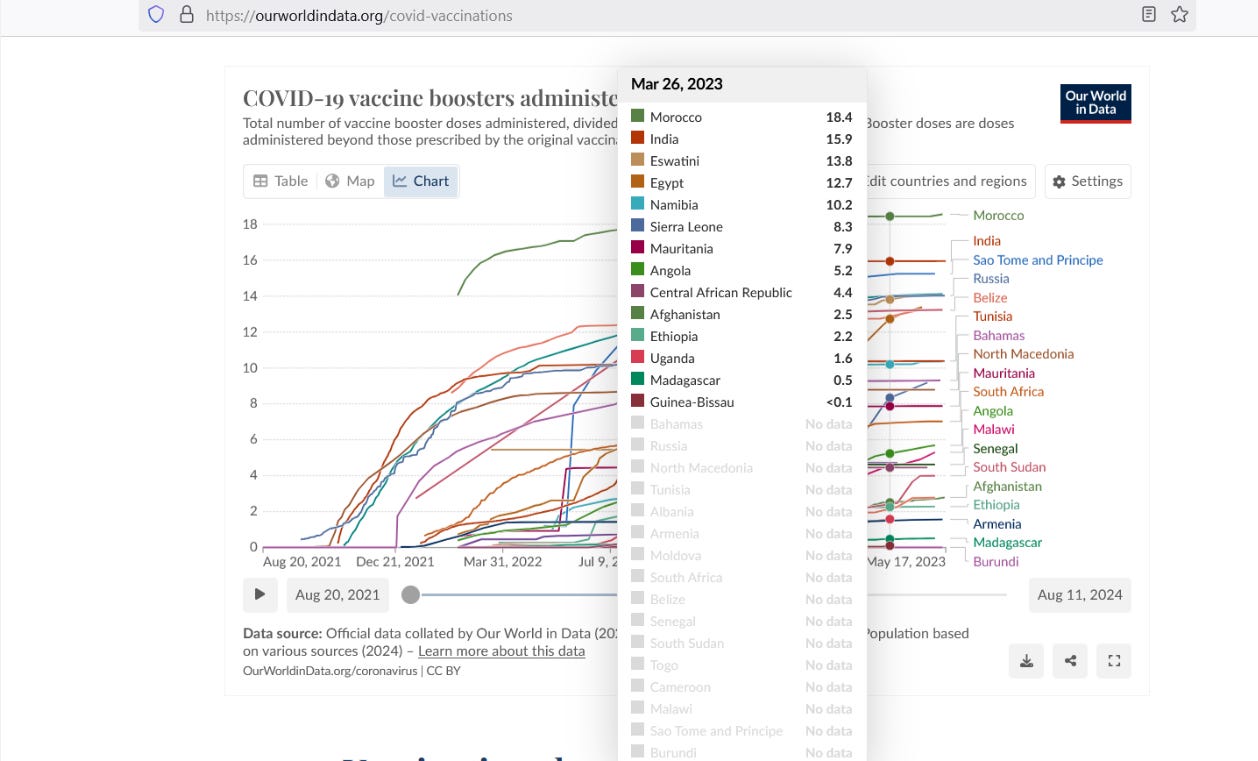1258x761 pixels.
Task: Click the timeline start slider handle
Action: point(410,595)
